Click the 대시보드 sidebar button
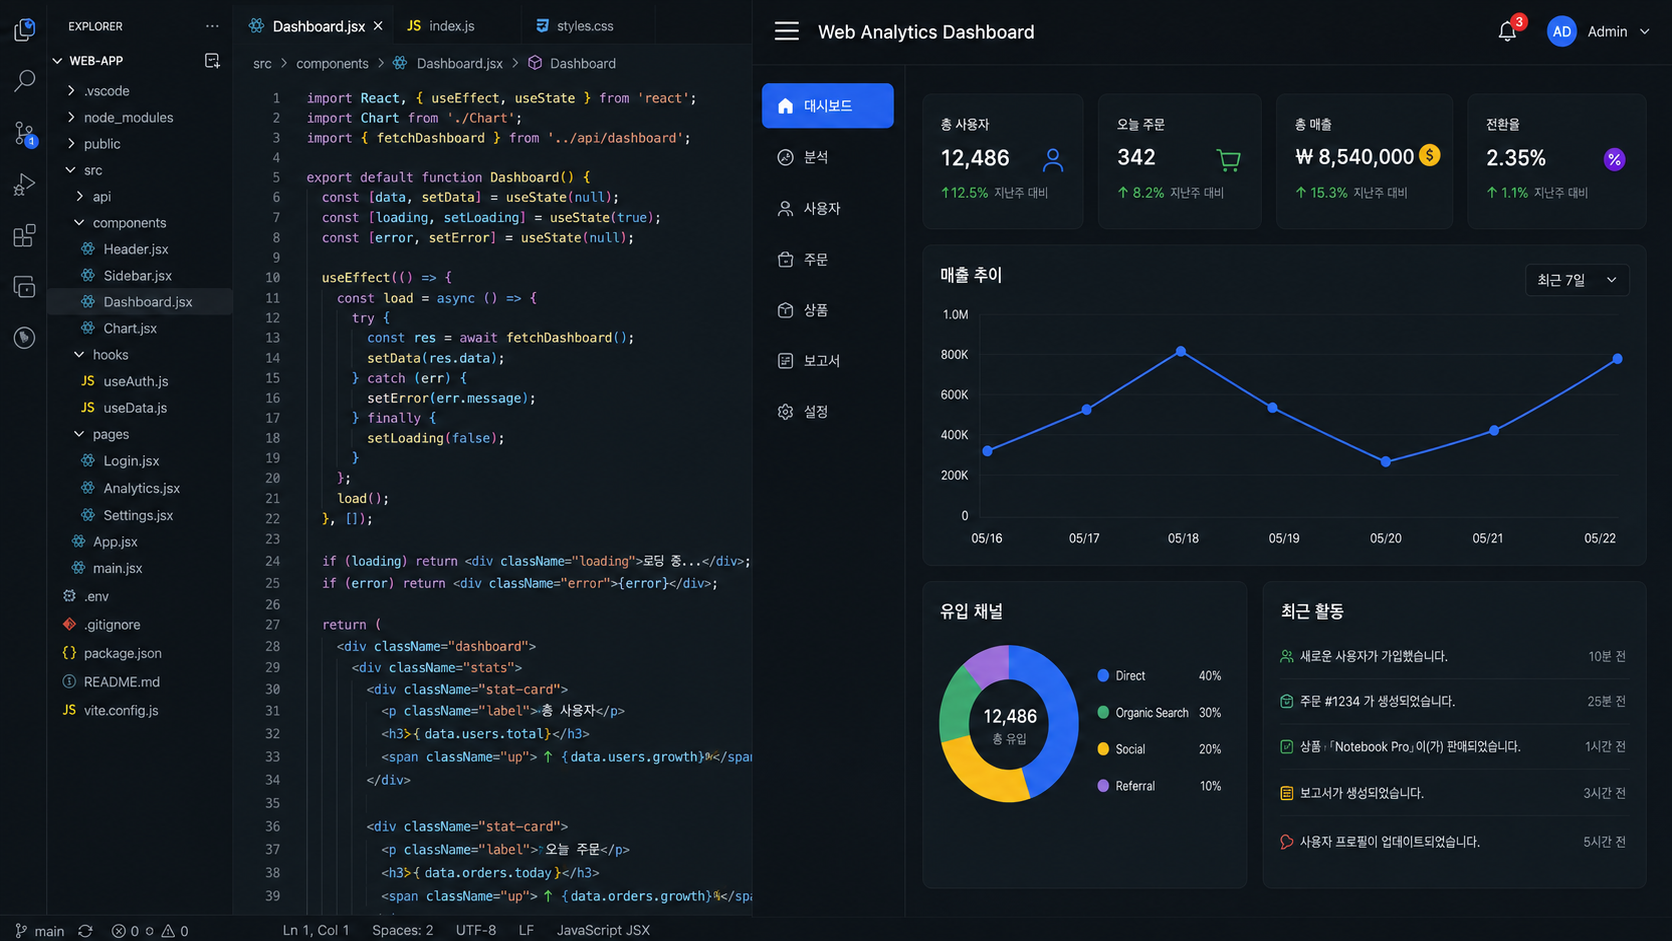 click(x=827, y=106)
